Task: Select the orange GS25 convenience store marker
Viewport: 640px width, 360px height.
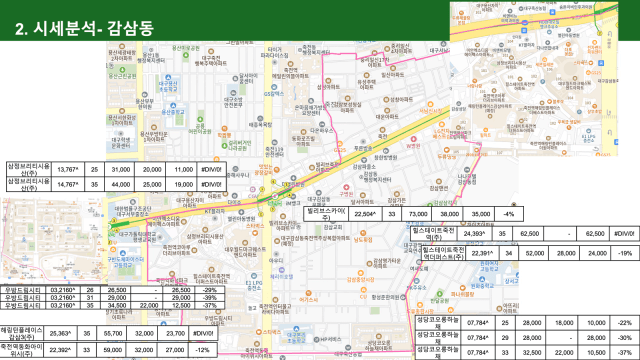Action: point(340,144)
